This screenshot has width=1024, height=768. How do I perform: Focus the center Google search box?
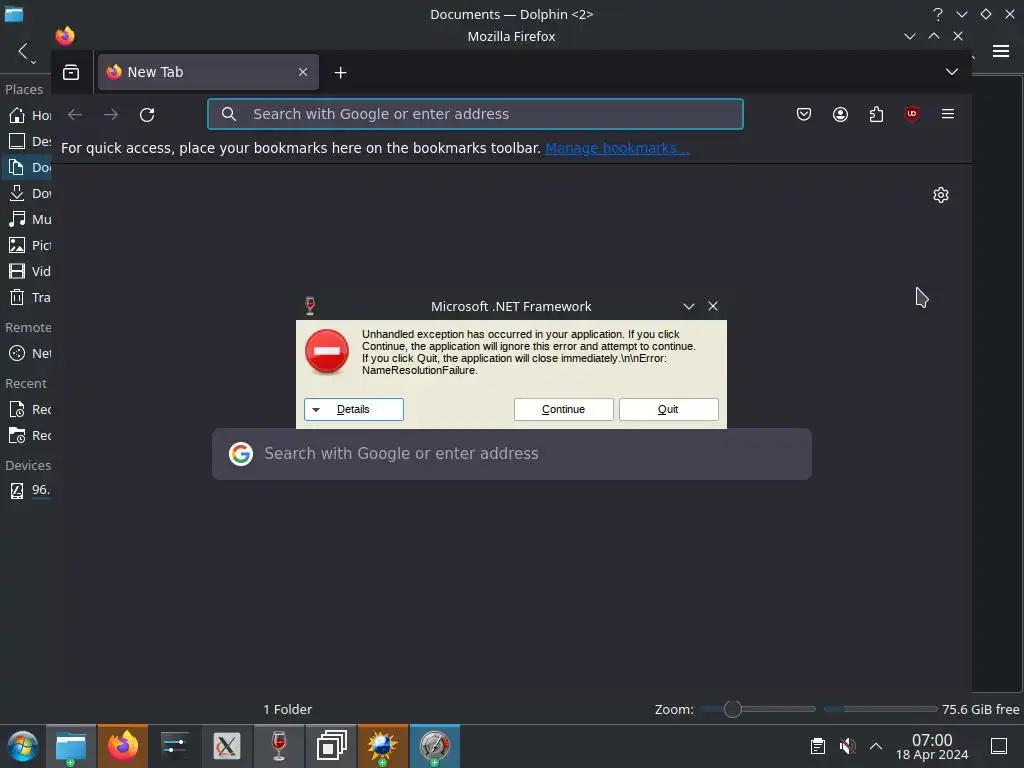[x=512, y=454]
